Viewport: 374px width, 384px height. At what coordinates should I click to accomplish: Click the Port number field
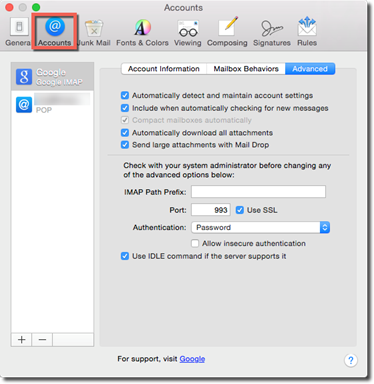click(211, 210)
